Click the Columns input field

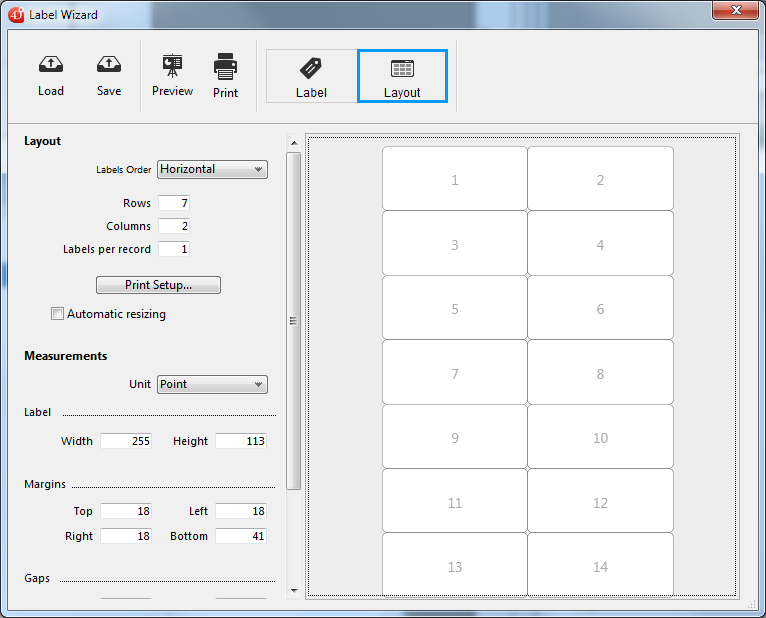(173, 226)
